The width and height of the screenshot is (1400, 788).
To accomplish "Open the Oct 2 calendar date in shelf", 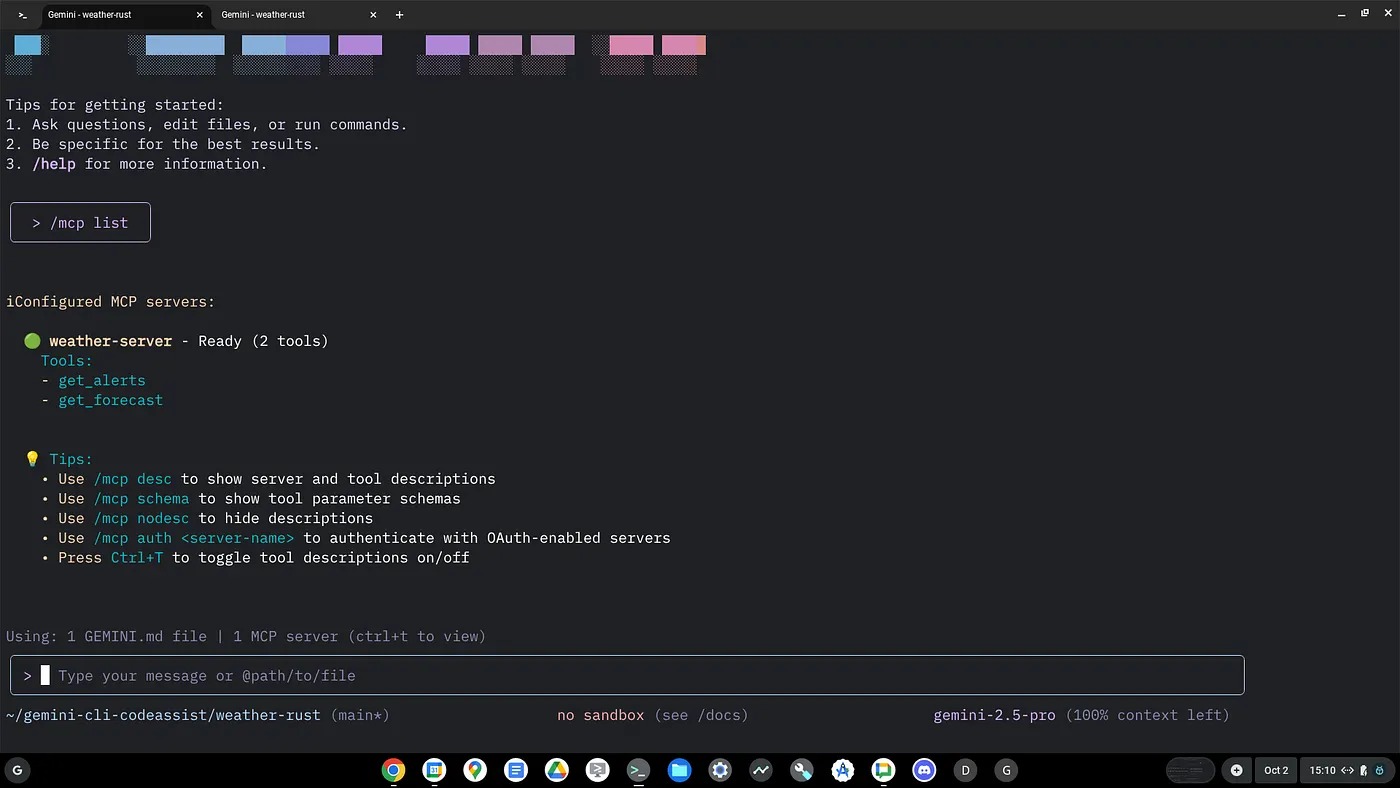I will [1276, 770].
